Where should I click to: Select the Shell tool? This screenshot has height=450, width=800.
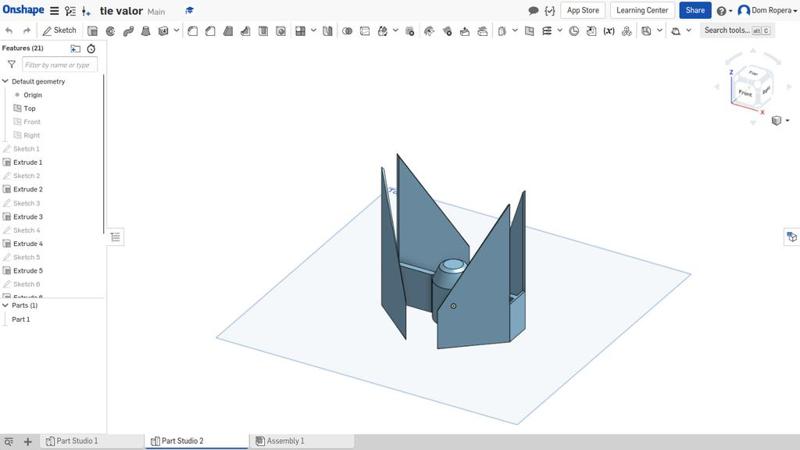(x=263, y=31)
